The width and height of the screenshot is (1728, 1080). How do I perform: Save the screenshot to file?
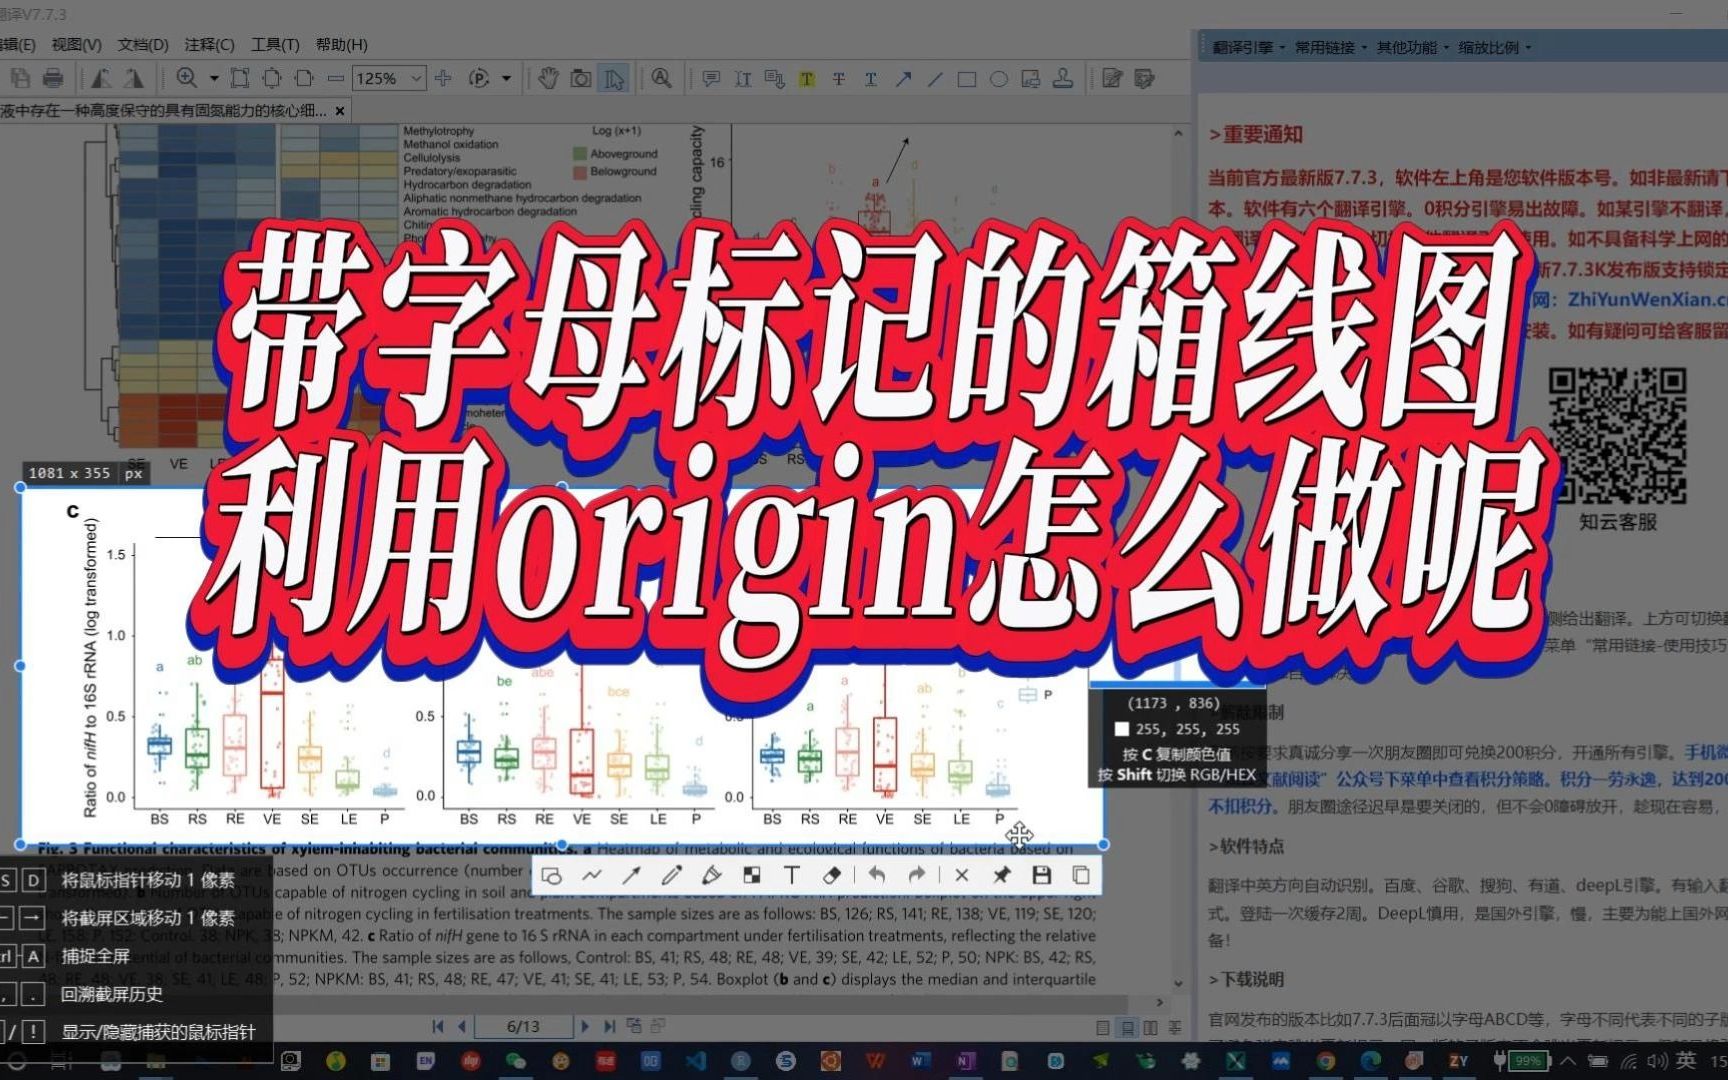pyautogui.click(x=1042, y=876)
